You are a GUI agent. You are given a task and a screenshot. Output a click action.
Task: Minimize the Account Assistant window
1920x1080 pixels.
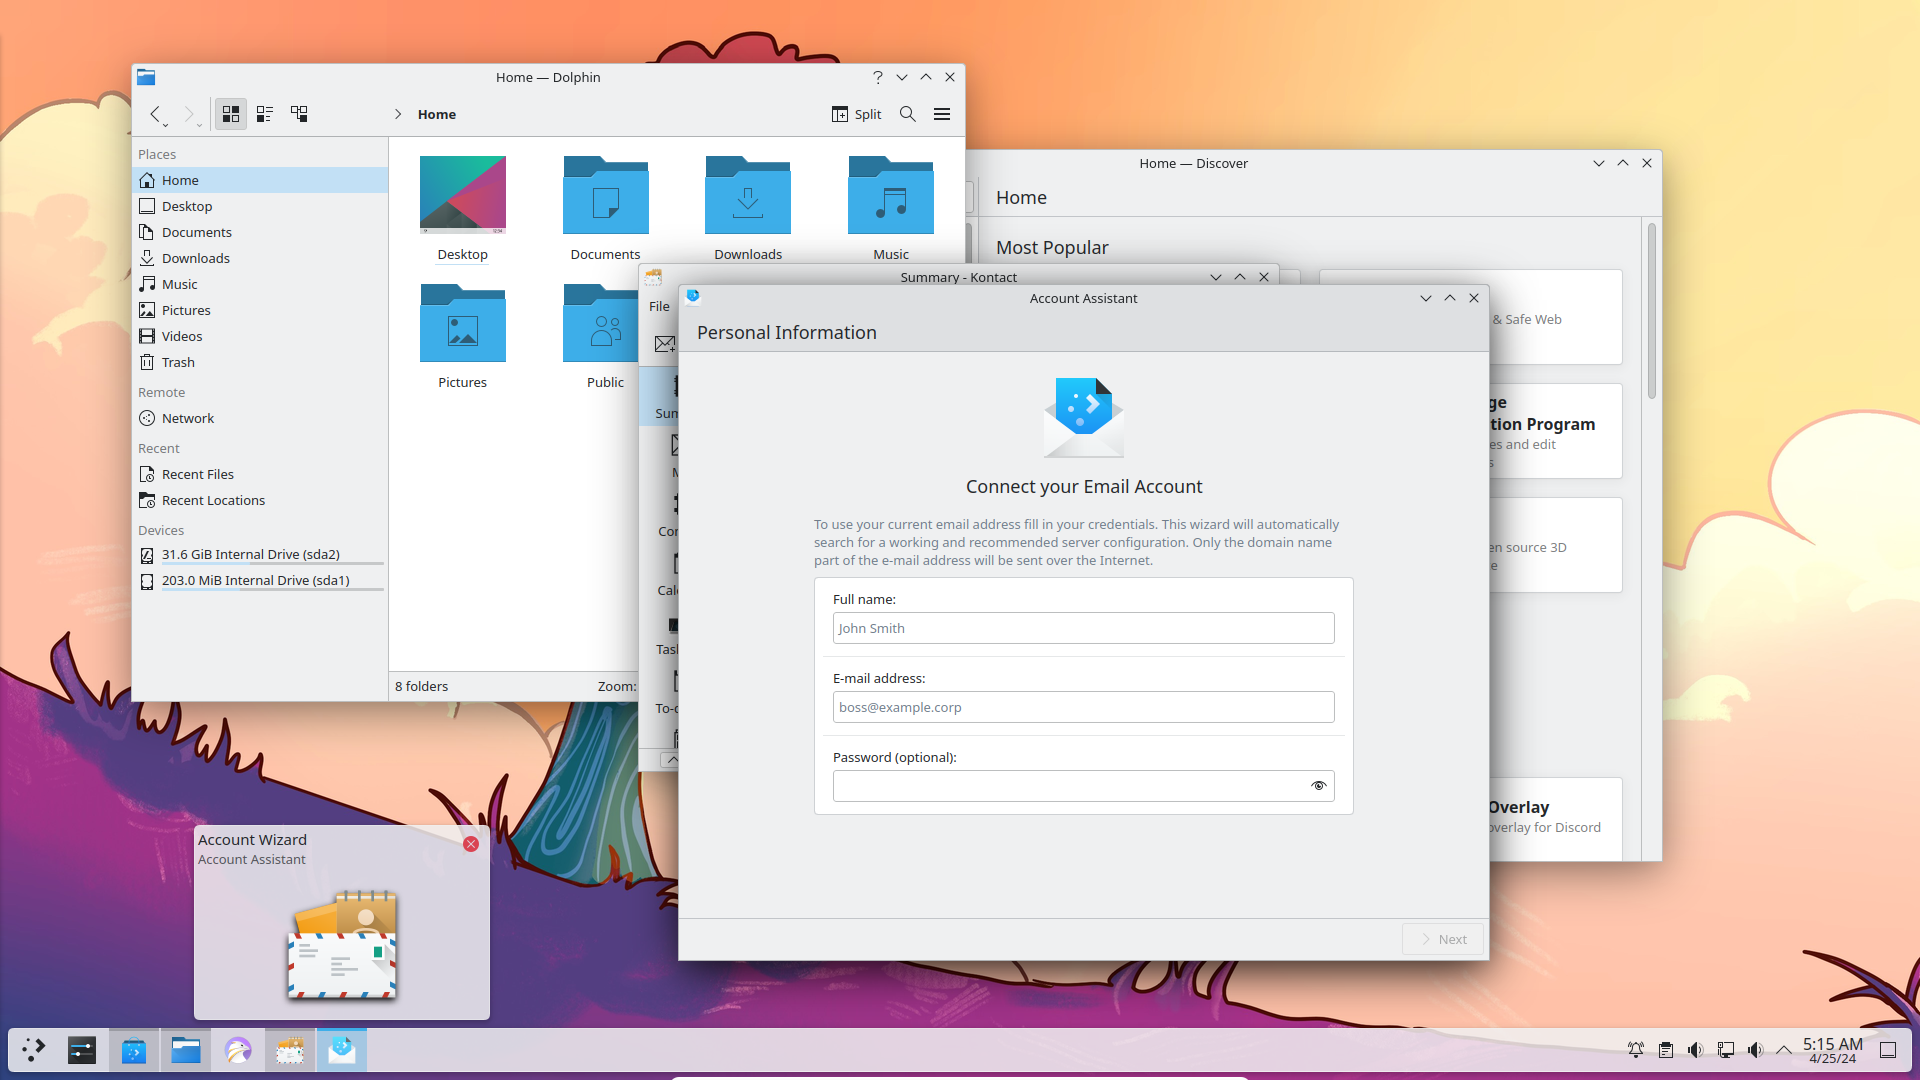[x=1426, y=298]
